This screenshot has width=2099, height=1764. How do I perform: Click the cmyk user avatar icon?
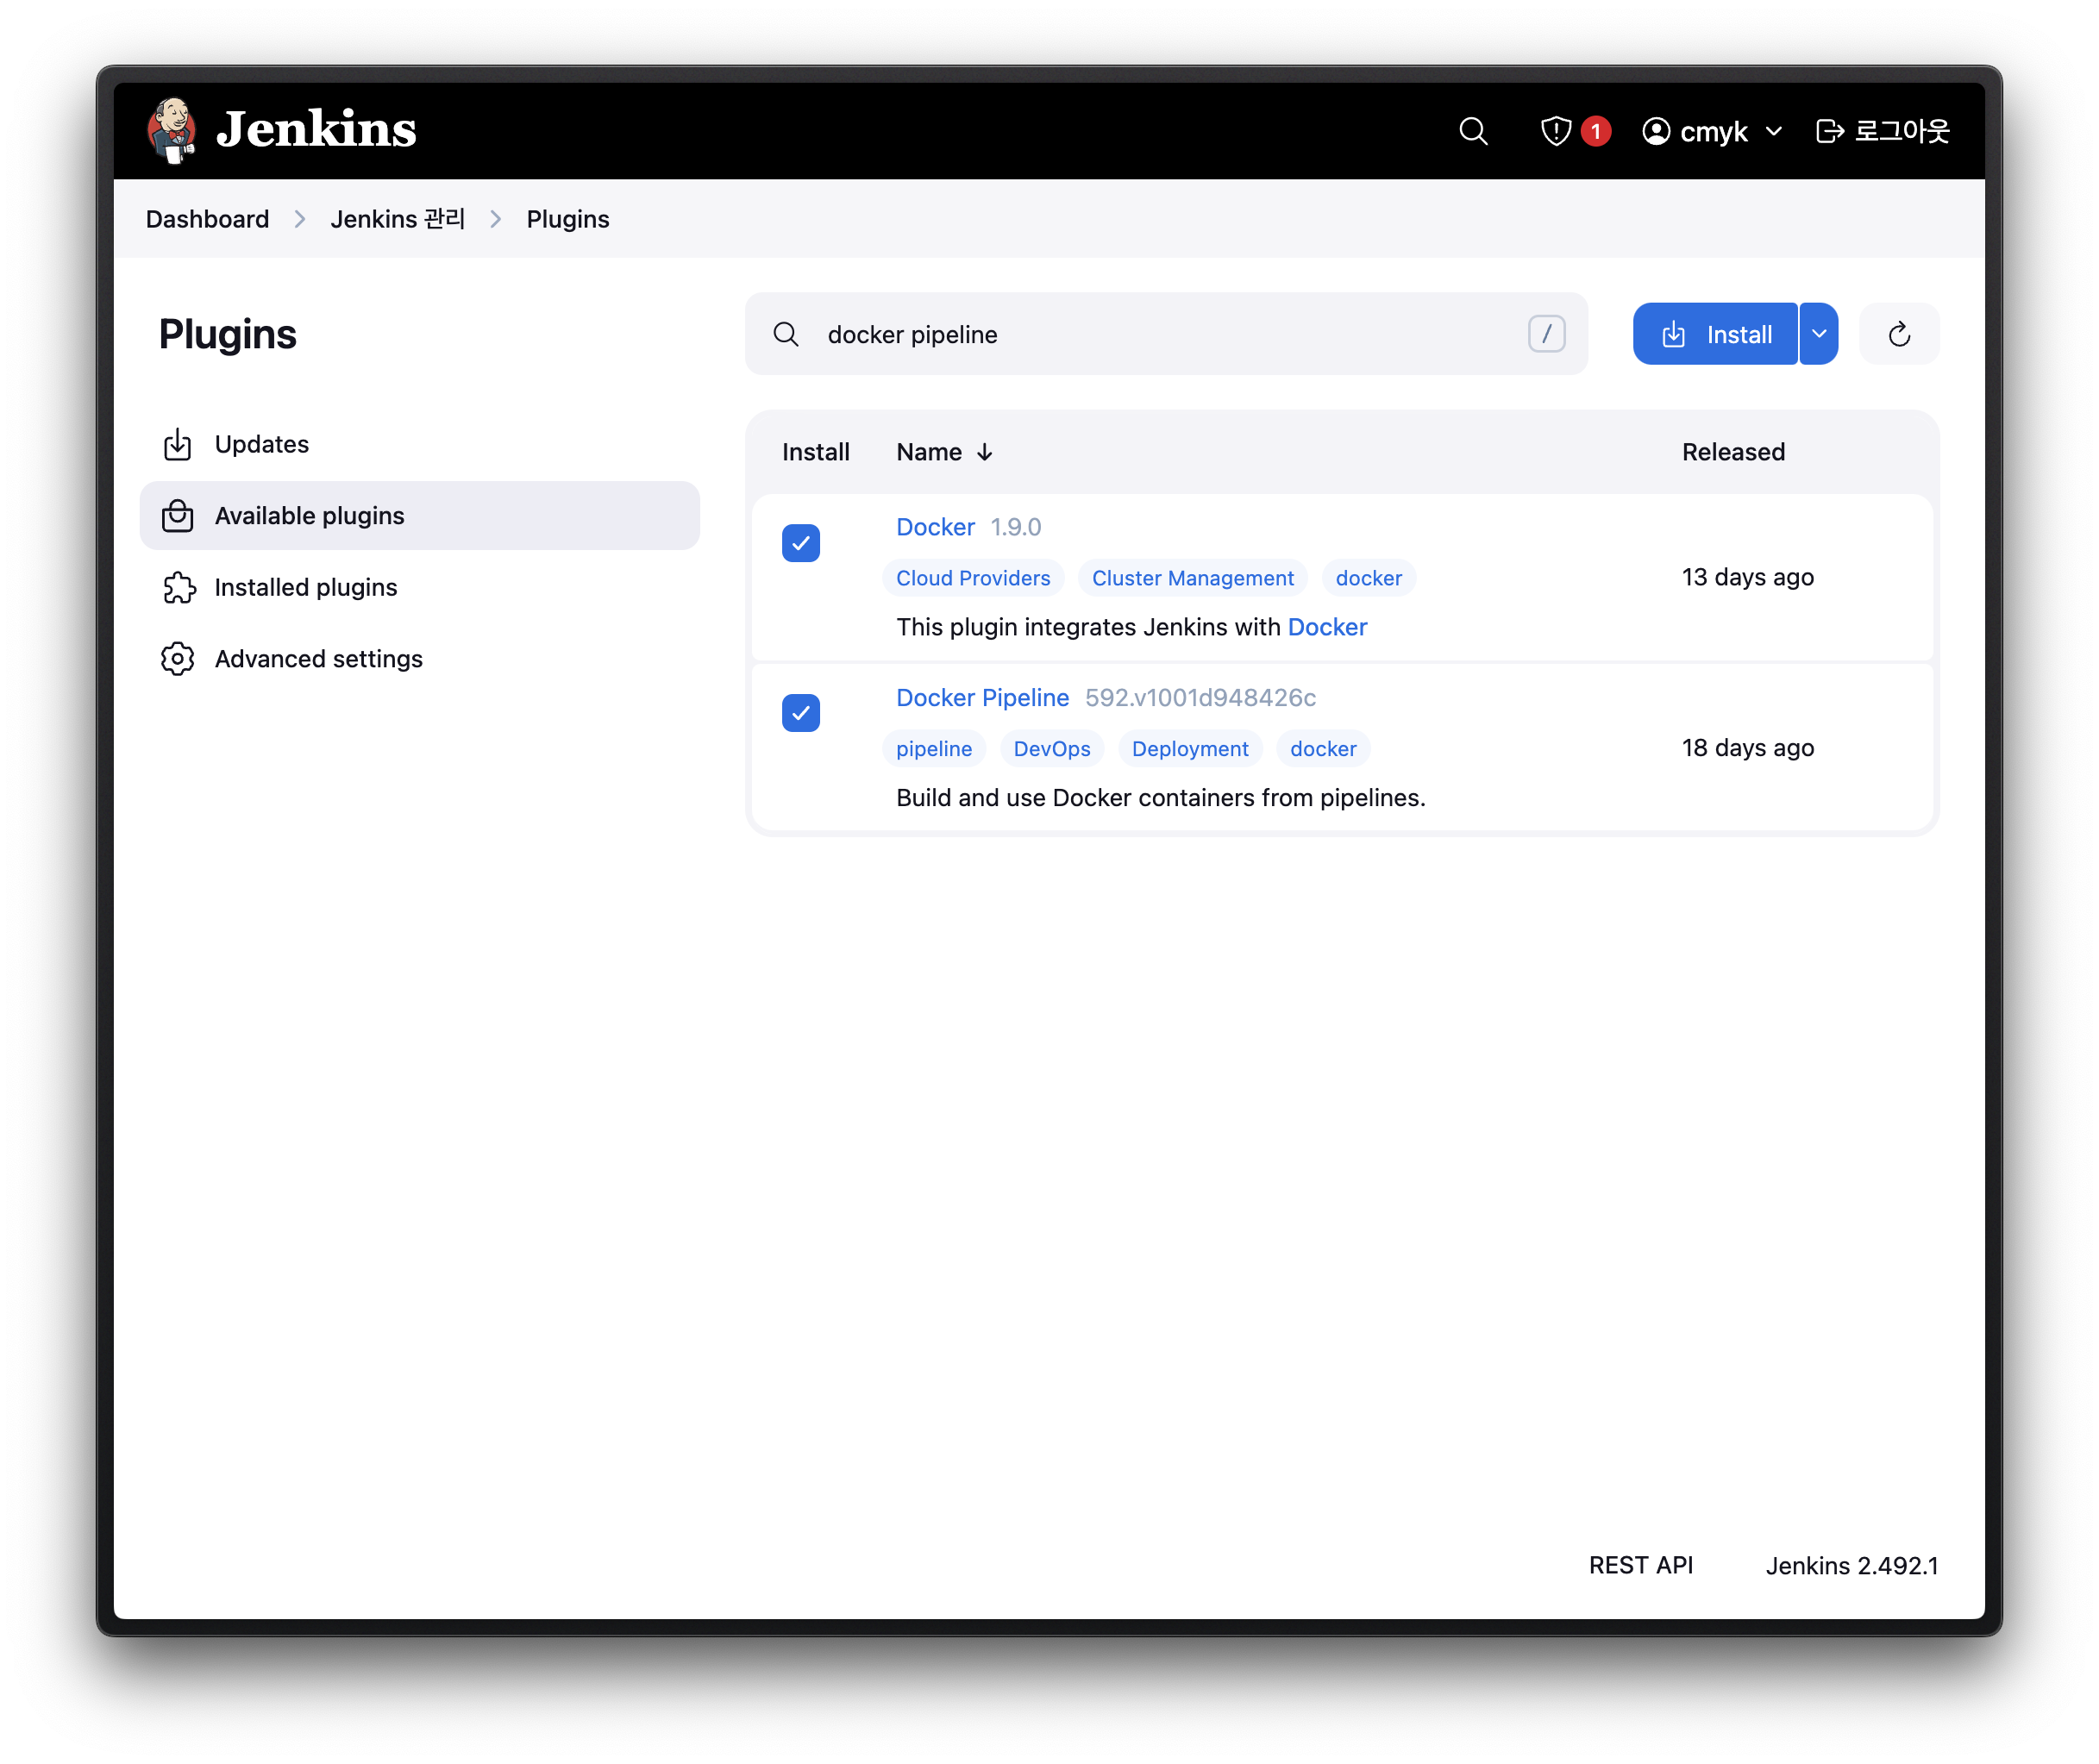(x=1656, y=131)
